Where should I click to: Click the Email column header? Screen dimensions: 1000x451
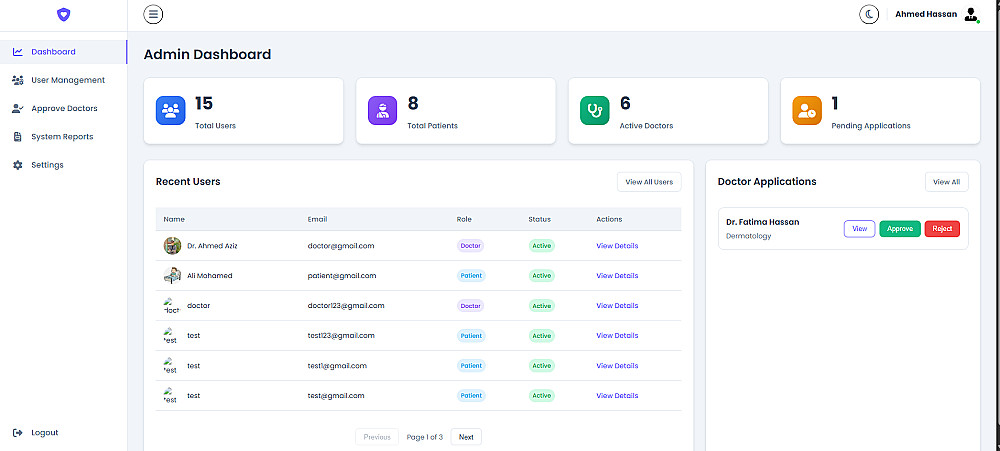pyautogui.click(x=317, y=219)
